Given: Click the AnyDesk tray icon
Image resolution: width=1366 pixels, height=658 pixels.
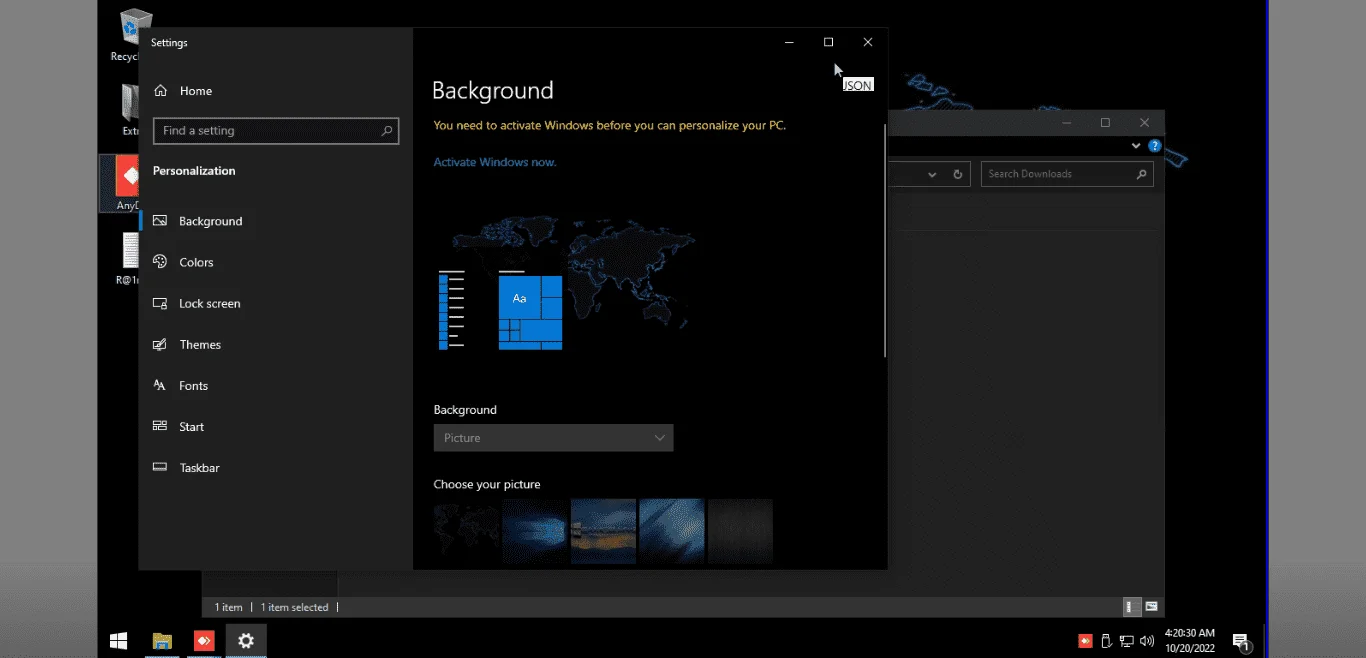Looking at the screenshot, I should 1085,641.
